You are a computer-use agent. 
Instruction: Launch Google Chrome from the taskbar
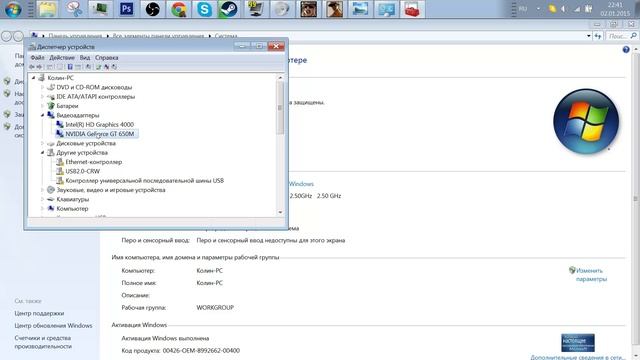pos(178,9)
